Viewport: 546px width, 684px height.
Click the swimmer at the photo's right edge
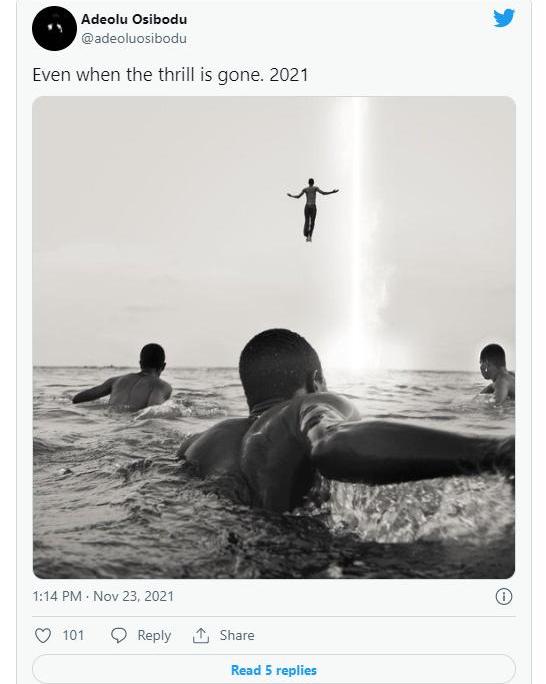496,373
